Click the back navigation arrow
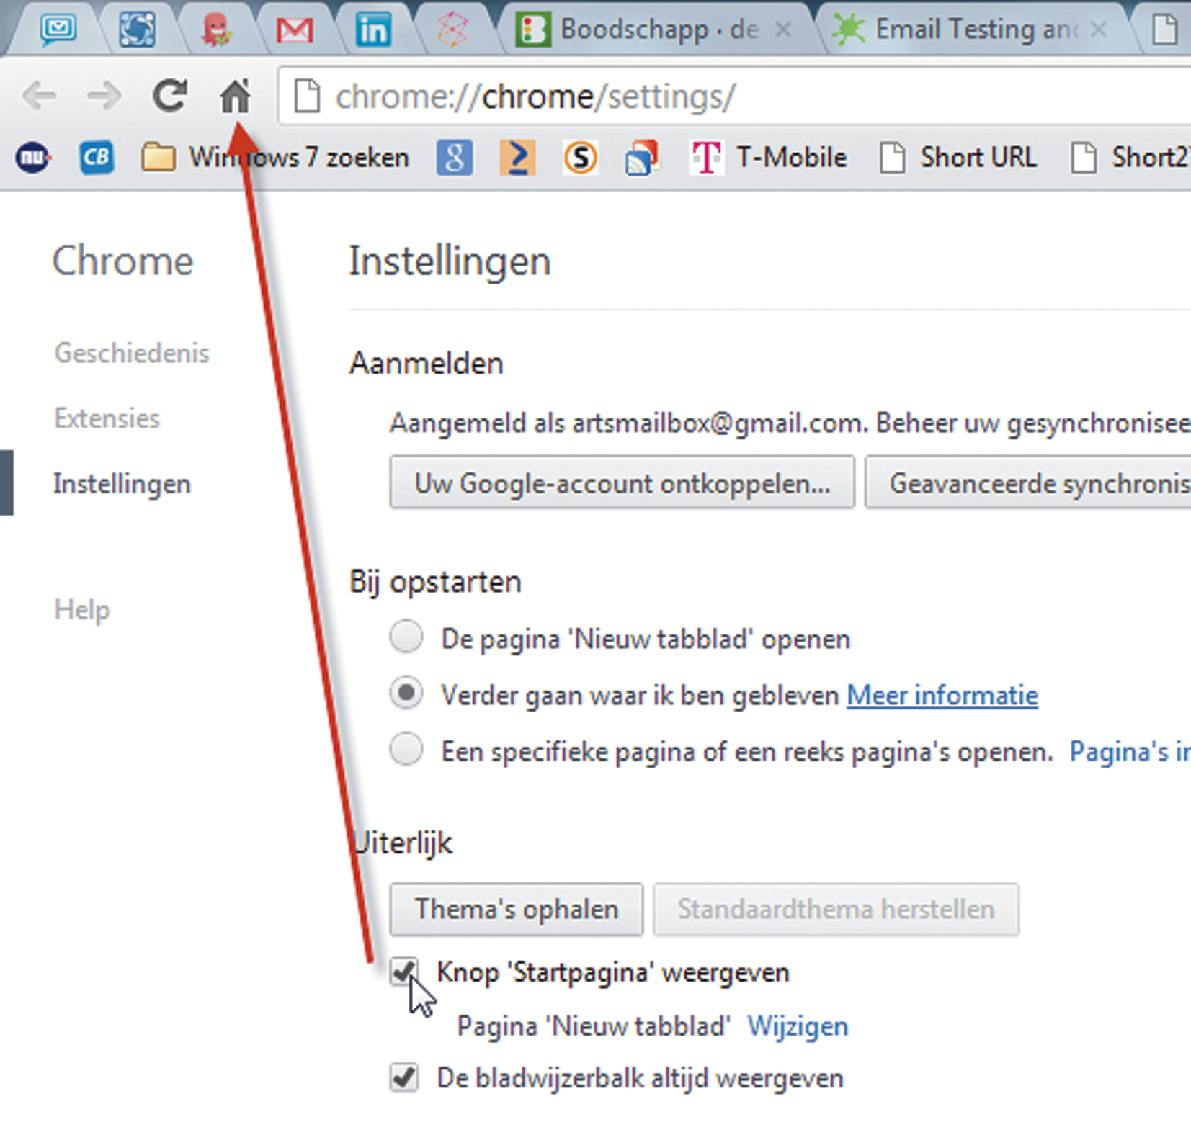1191x1148 pixels. tap(40, 96)
